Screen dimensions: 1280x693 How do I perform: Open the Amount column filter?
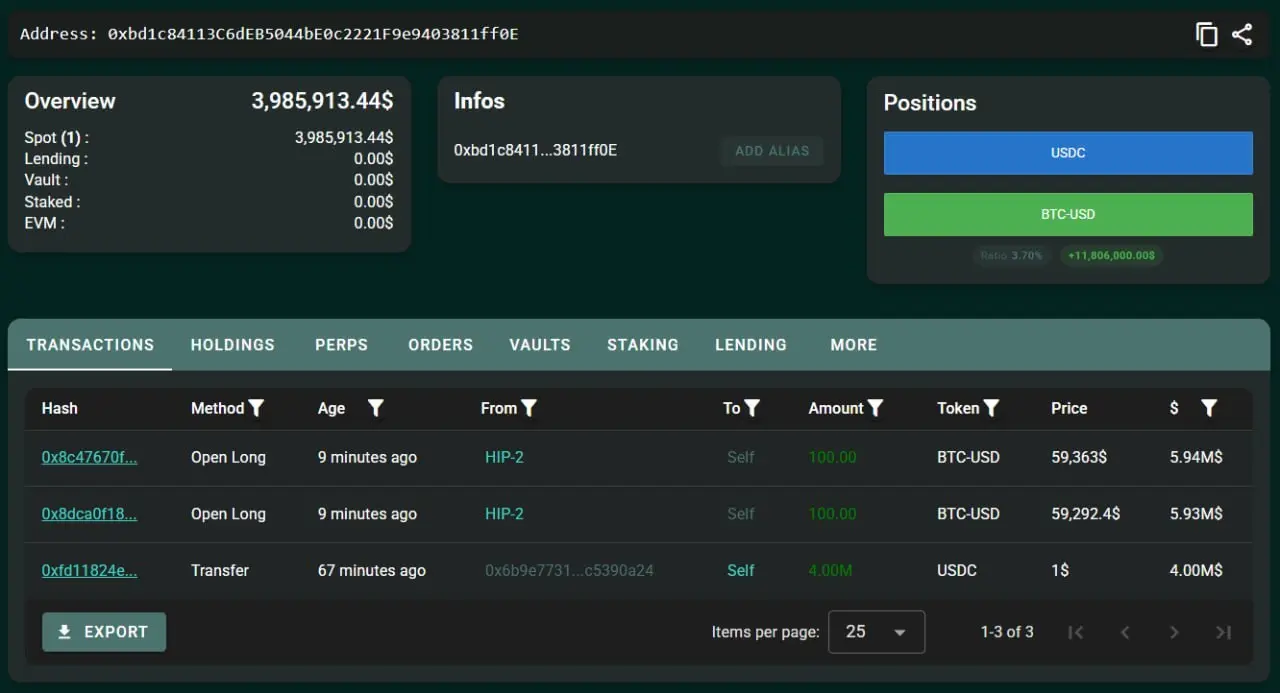click(875, 408)
